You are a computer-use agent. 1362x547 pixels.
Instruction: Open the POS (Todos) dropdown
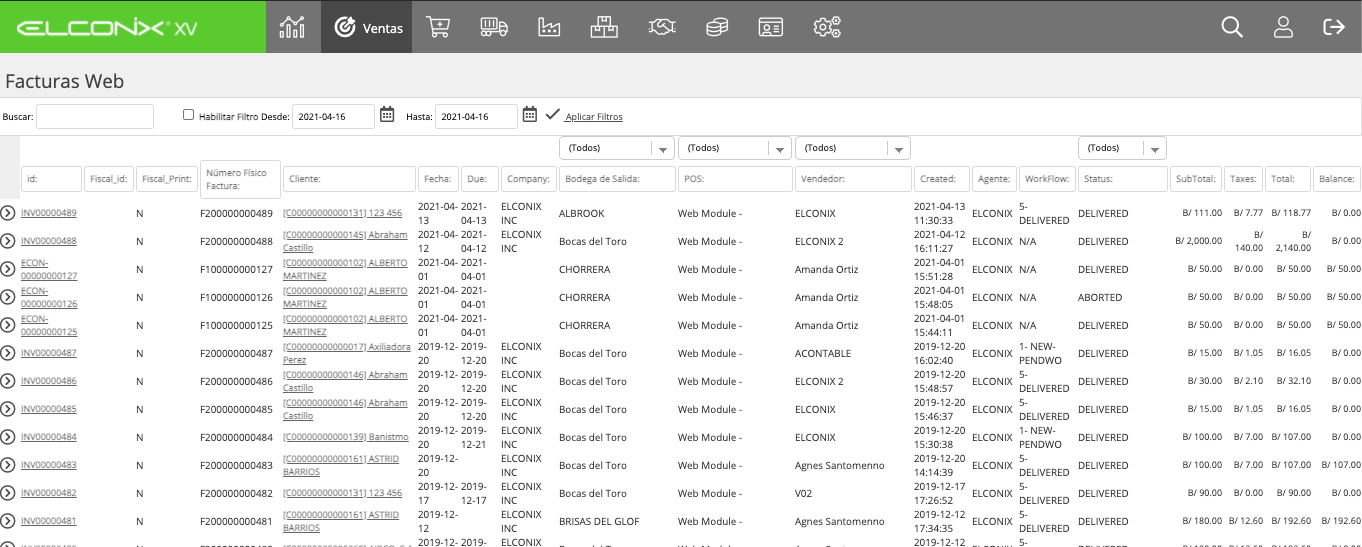(x=735, y=148)
